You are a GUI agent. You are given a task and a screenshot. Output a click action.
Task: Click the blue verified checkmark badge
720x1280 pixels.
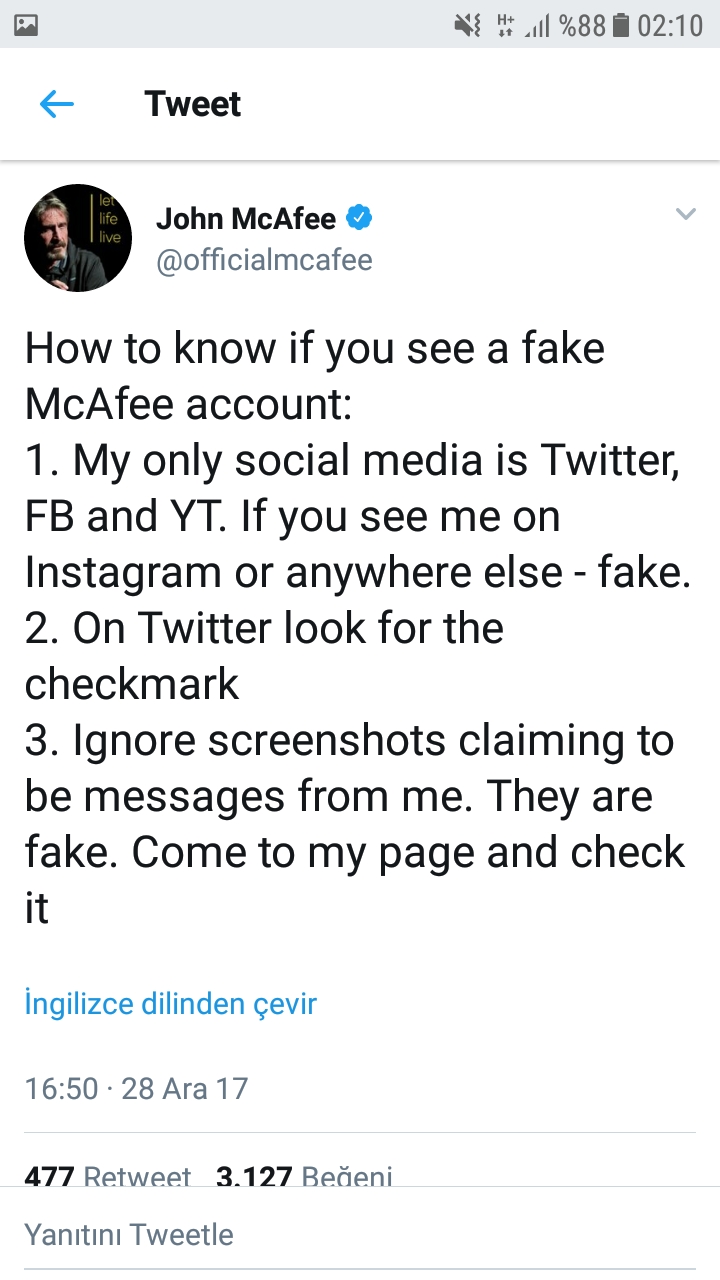point(360,217)
